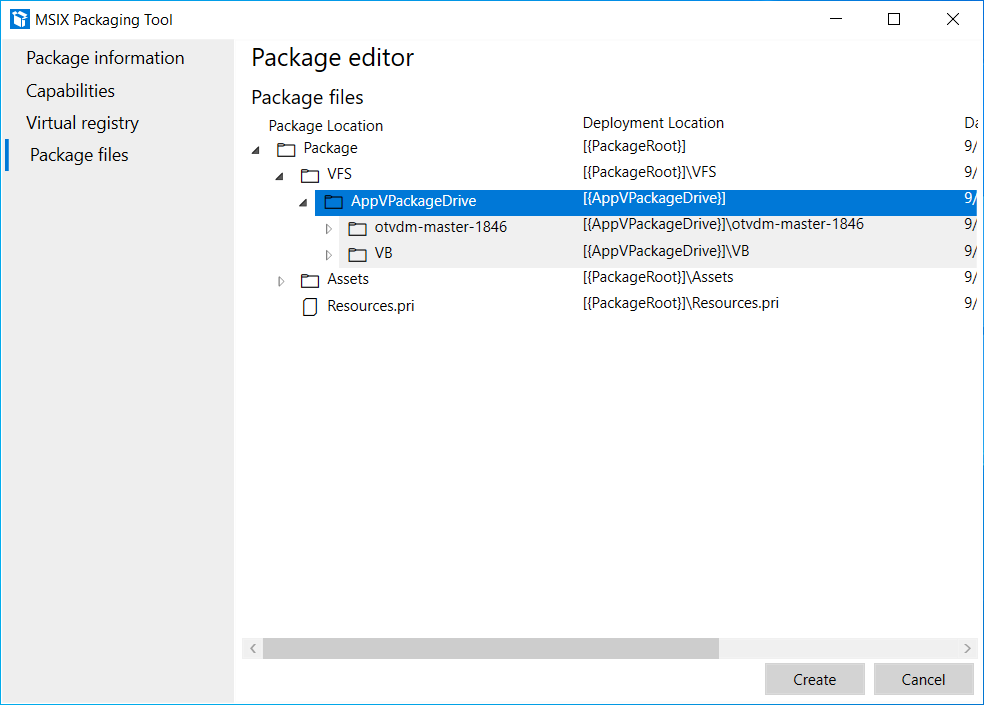Click the Resources.pri file icon
The image size is (984, 705).
(310, 307)
